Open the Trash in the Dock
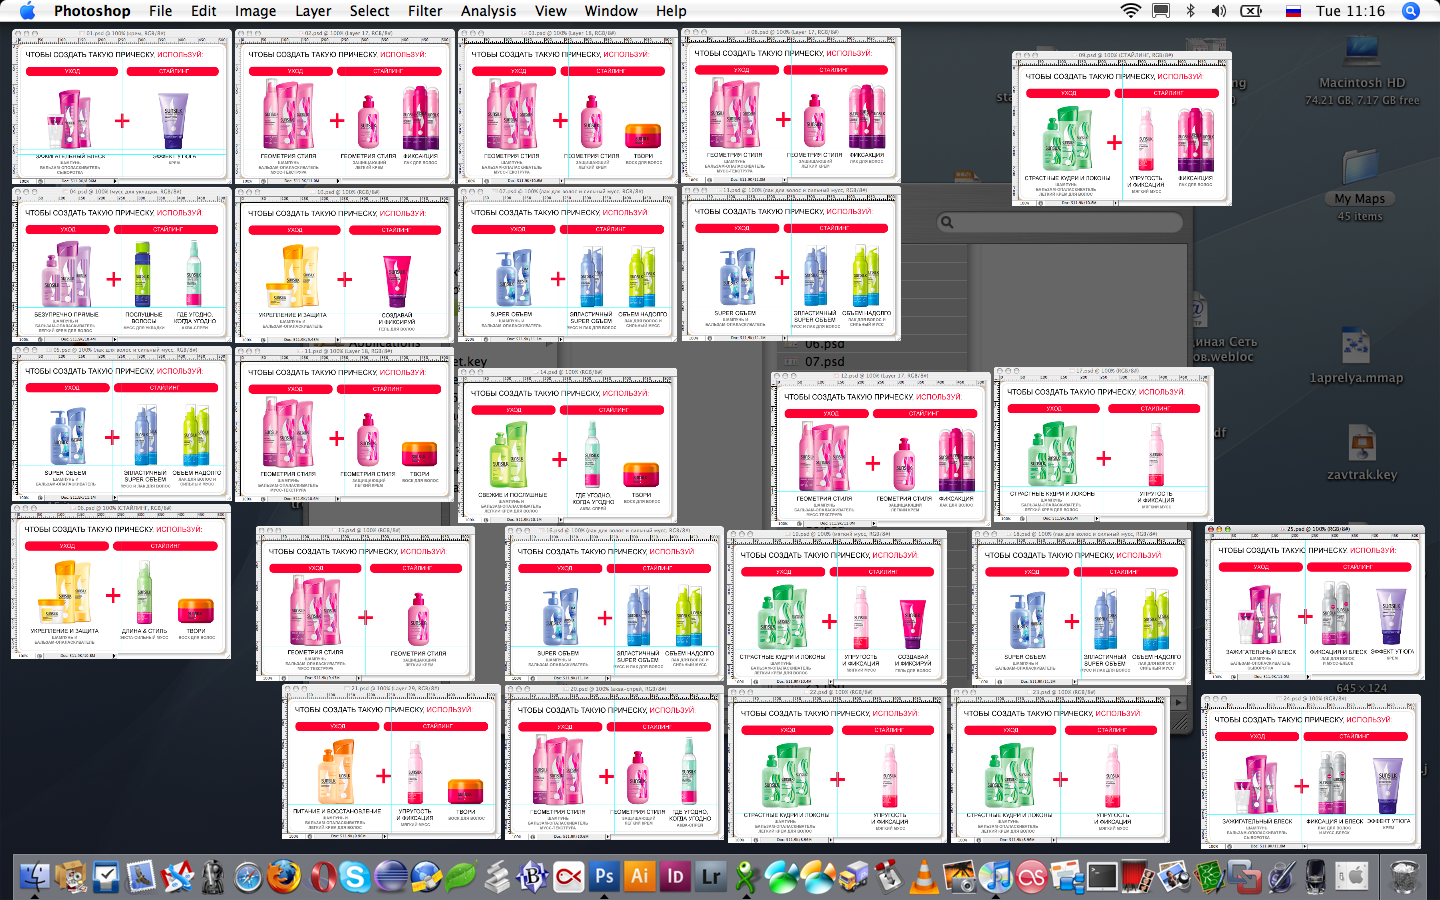The image size is (1440, 900). click(x=1405, y=877)
